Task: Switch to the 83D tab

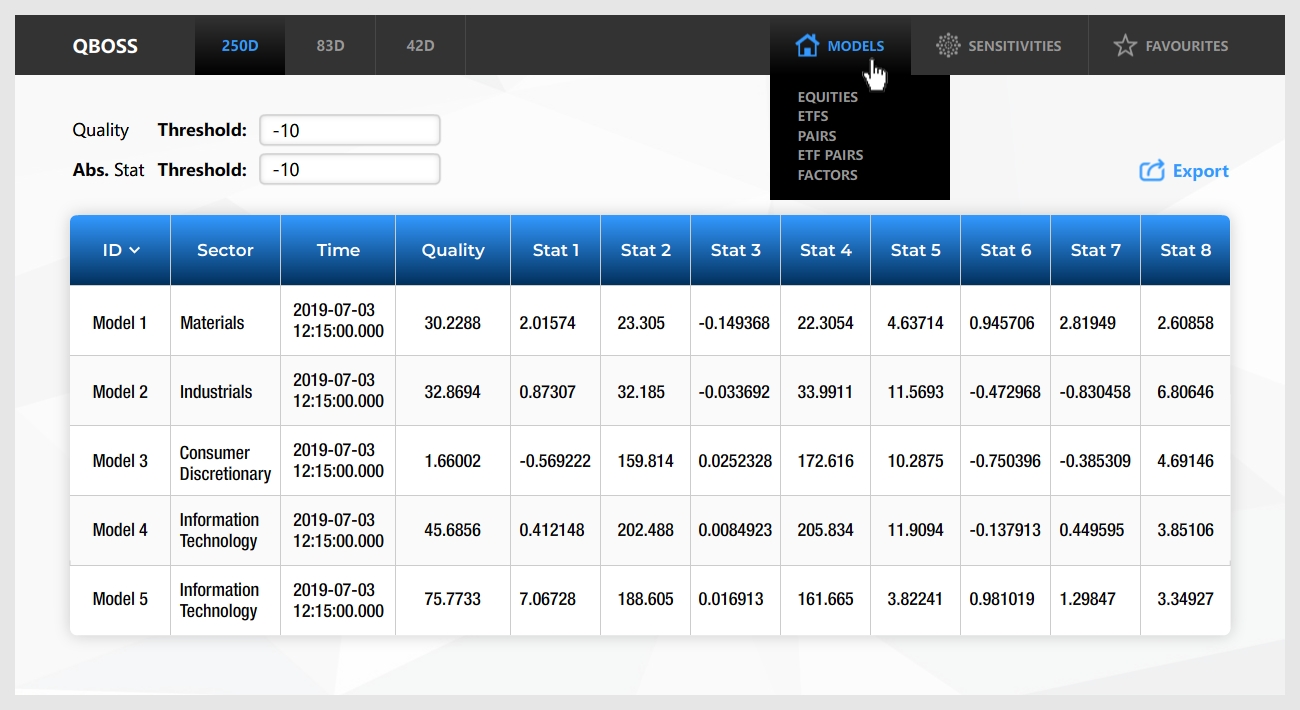Action: click(x=330, y=45)
